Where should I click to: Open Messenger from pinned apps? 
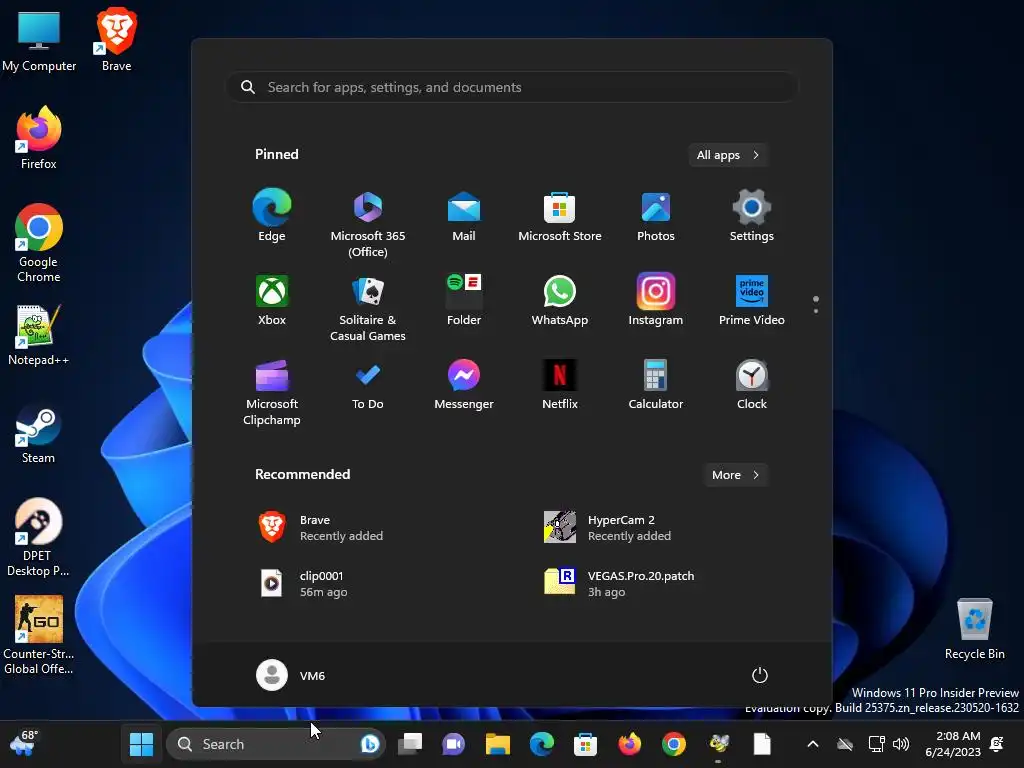[464, 384]
